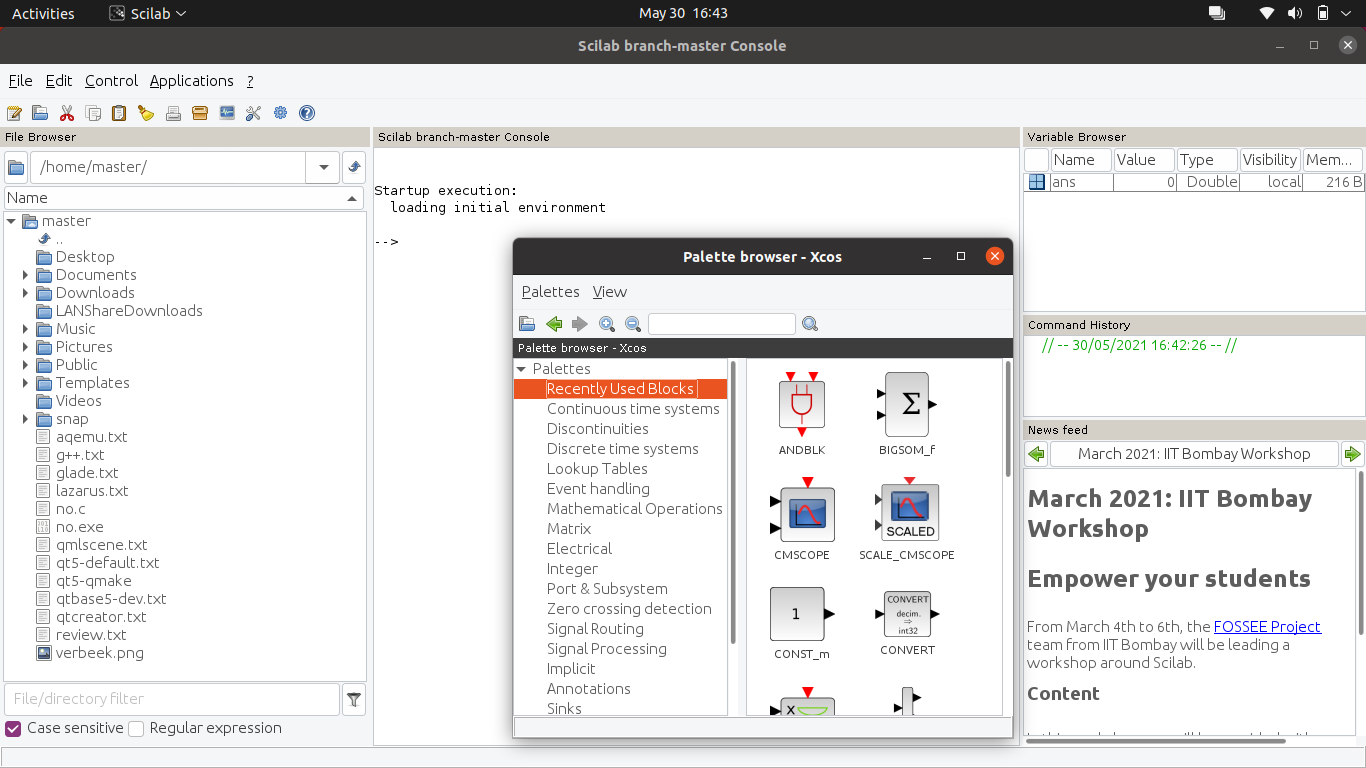Open the clock May 30 16:43
The height and width of the screenshot is (768, 1366).
point(683,14)
